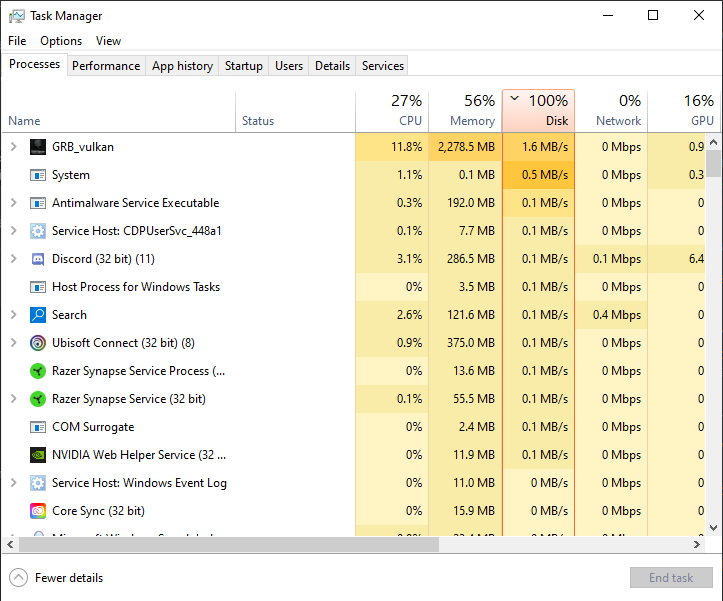723x601 pixels.
Task: Open the View menu
Action: tap(108, 41)
